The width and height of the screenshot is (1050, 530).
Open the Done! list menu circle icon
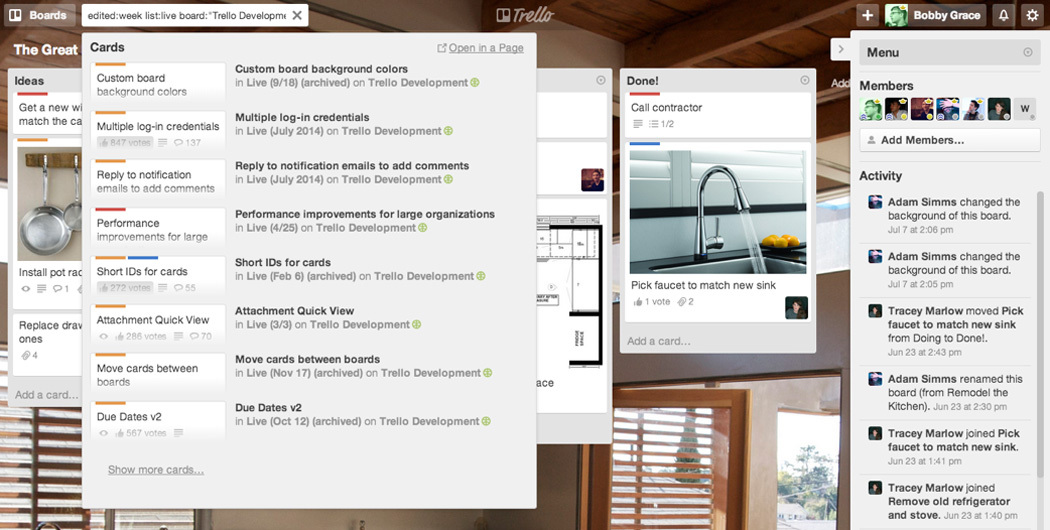[x=804, y=80]
